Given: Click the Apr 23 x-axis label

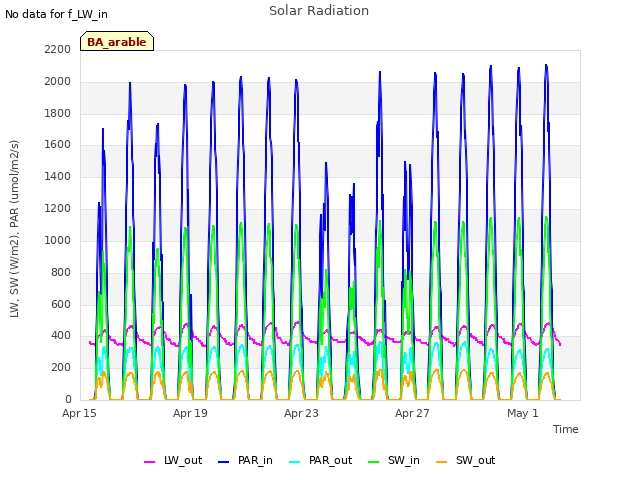Looking at the screenshot, I should (x=301, y=413).
